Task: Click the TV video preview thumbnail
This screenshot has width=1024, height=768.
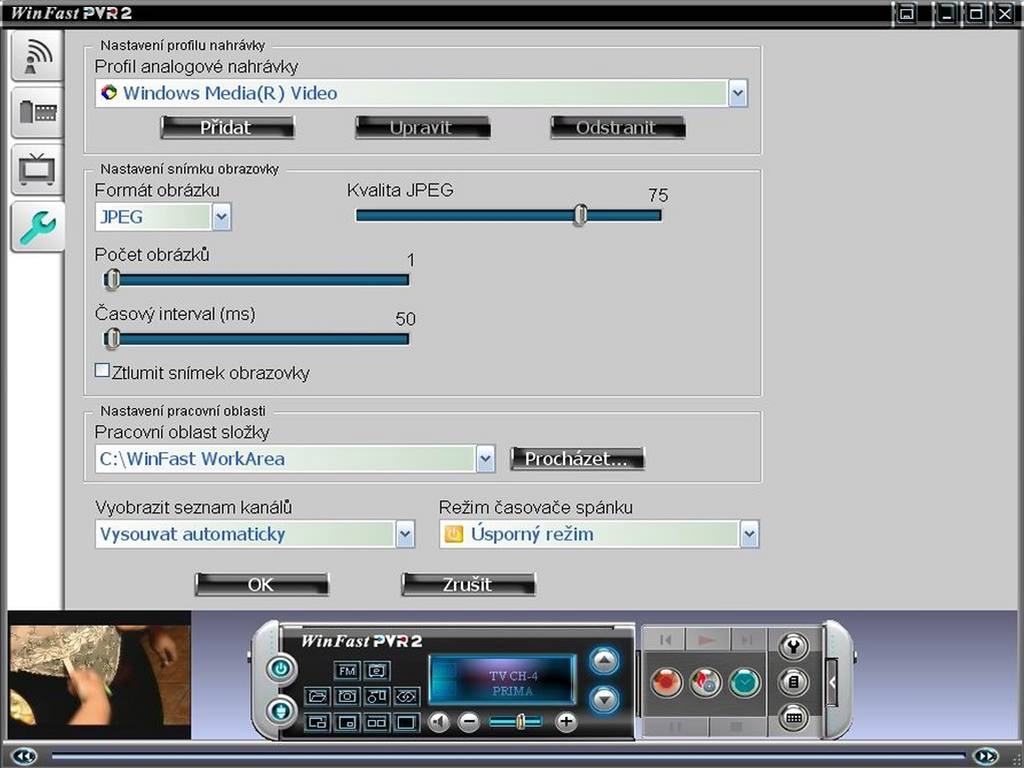Action: coord(99,675)
